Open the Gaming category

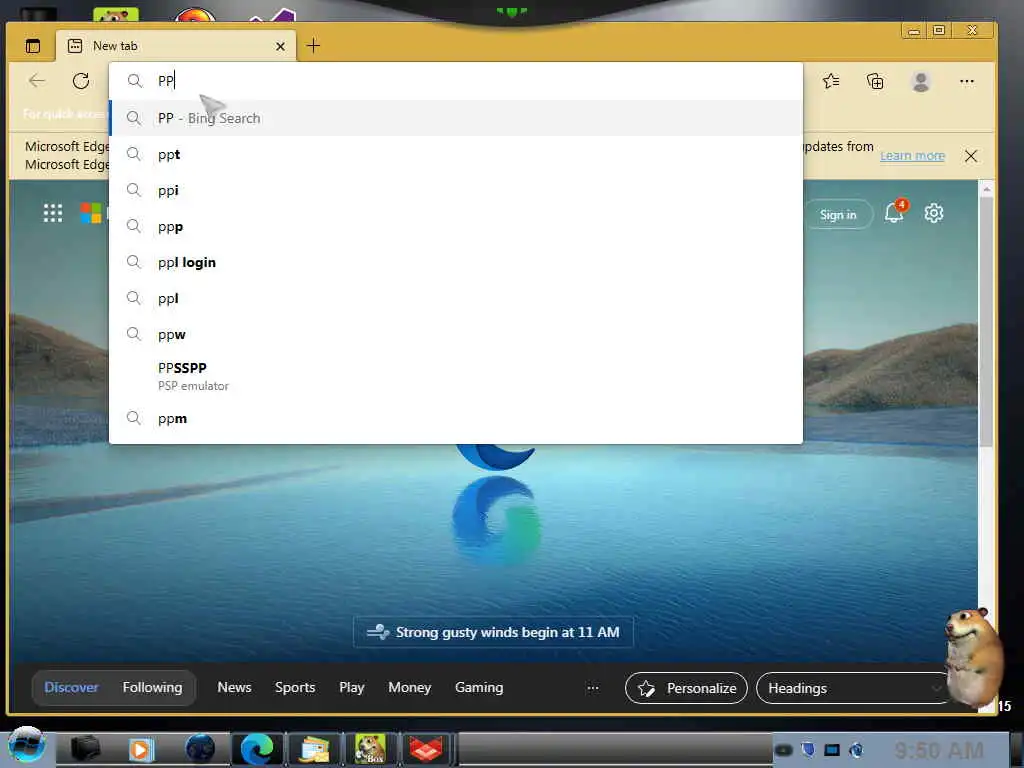[479, 688]
